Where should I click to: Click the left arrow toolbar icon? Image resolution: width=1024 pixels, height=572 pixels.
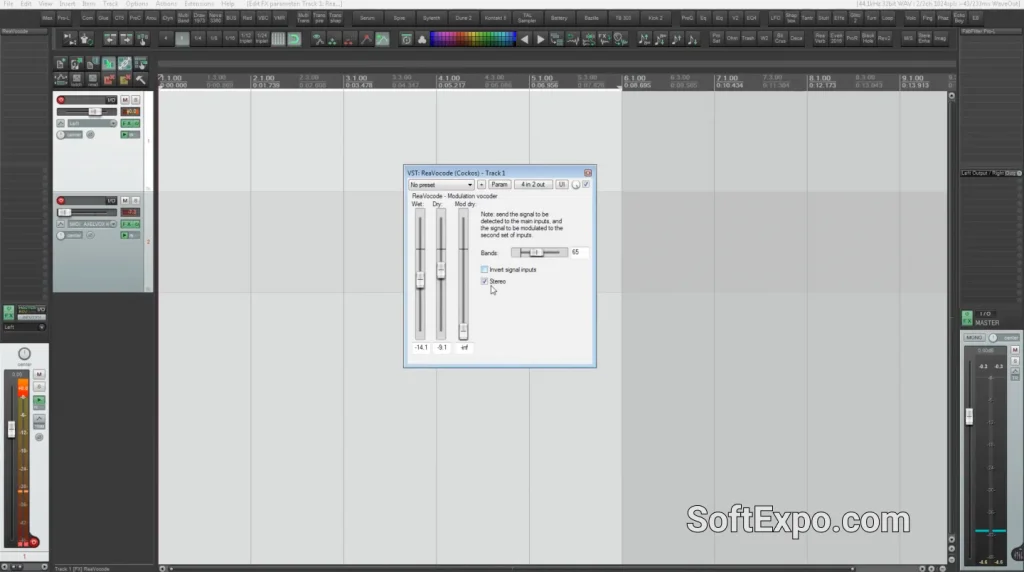coord(524,39)
